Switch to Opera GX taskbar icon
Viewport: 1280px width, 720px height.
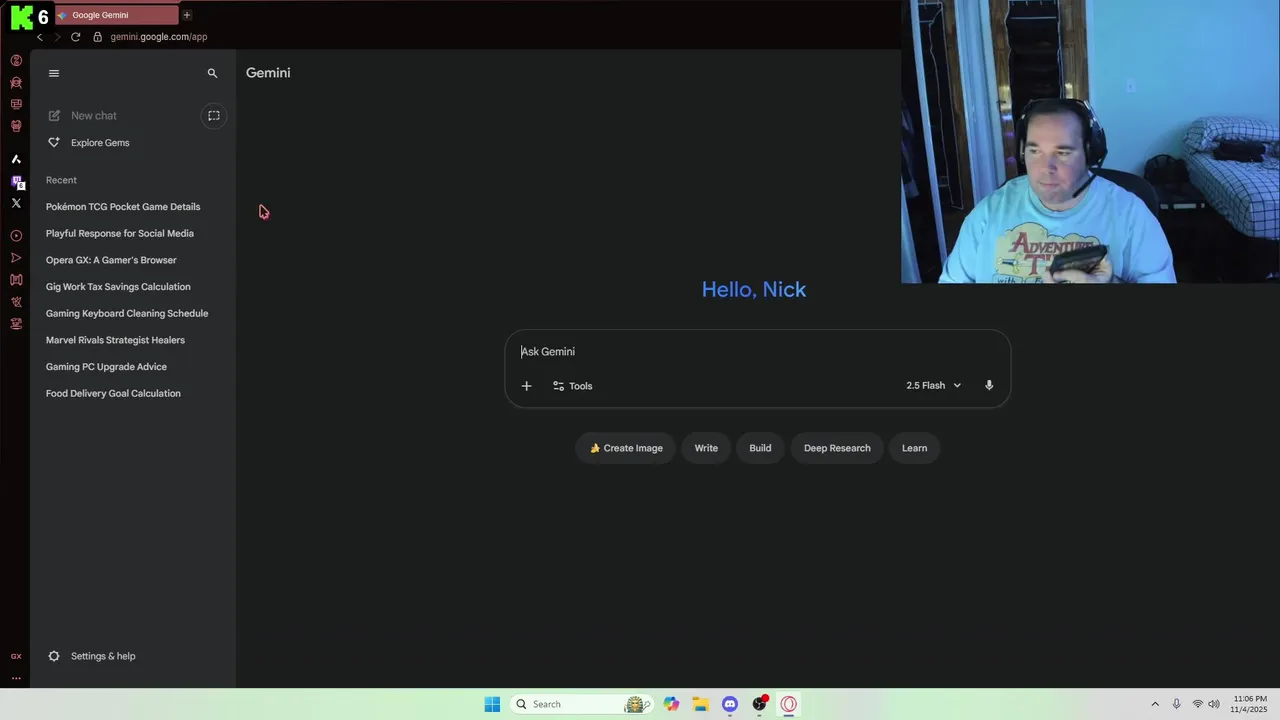tap(789, 704)
